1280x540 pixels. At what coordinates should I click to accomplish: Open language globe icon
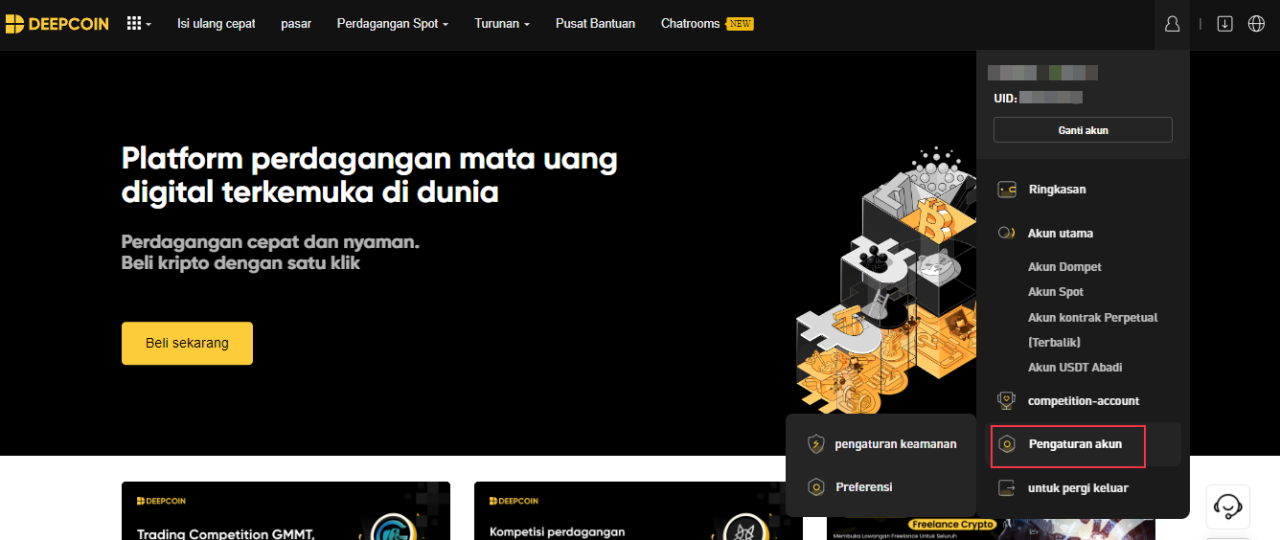[x=1257, y=24]
